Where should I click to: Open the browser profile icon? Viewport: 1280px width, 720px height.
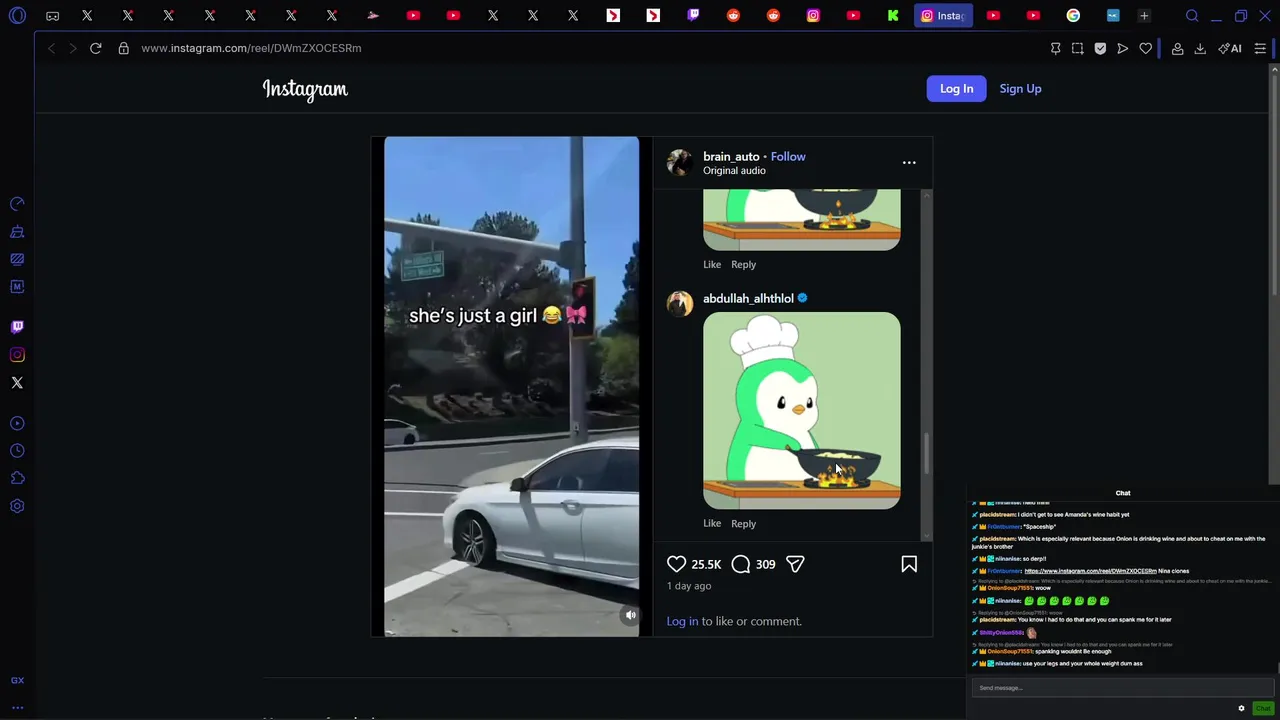point(1178,48)
